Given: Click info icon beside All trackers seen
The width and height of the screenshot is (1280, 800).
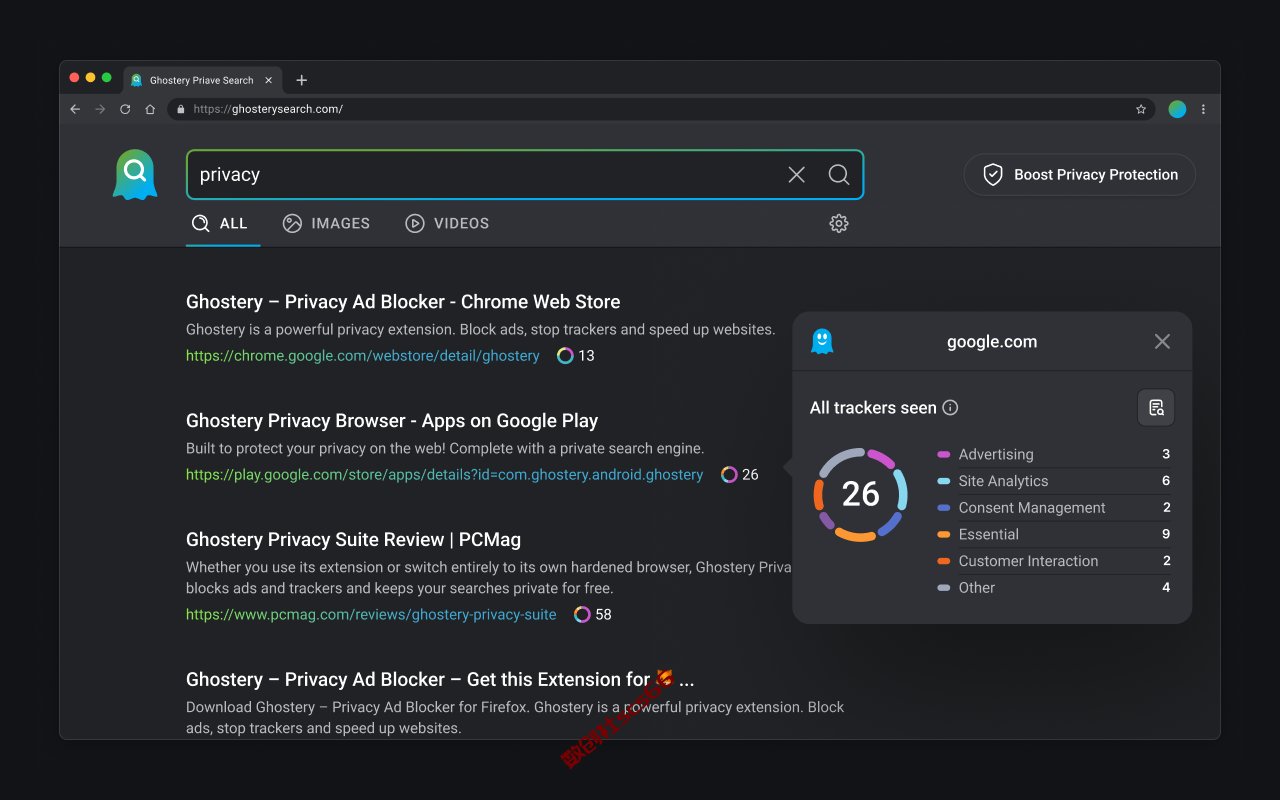Looking at the screenshot, I should [951, 407].
